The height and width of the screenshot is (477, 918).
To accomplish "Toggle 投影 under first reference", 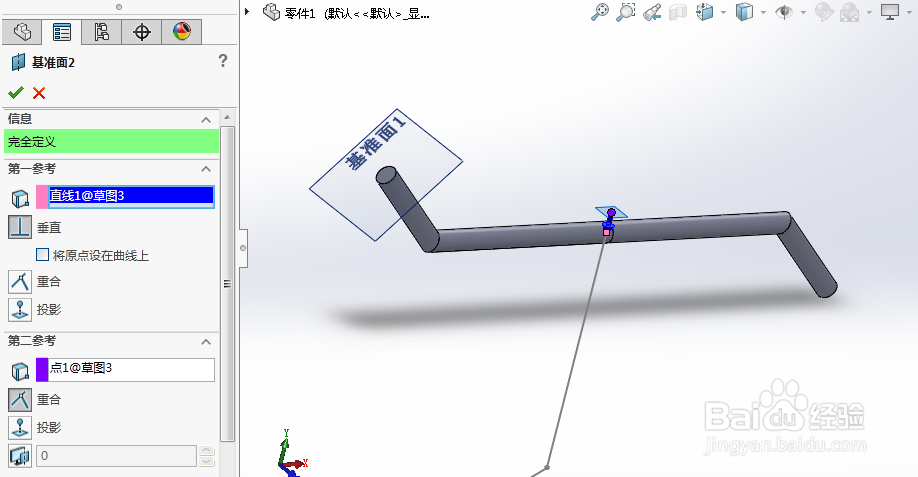I will click(20, 310).
